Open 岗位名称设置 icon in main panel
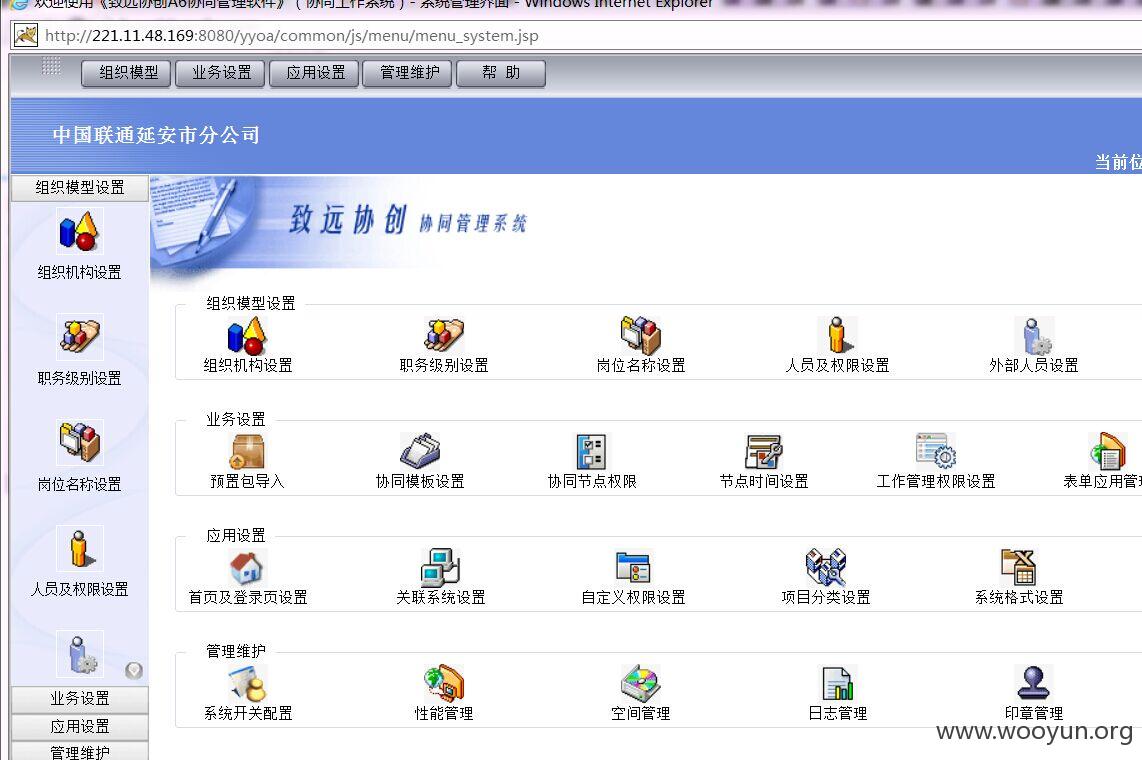The image size is (1142, 760). click(640, 336)
